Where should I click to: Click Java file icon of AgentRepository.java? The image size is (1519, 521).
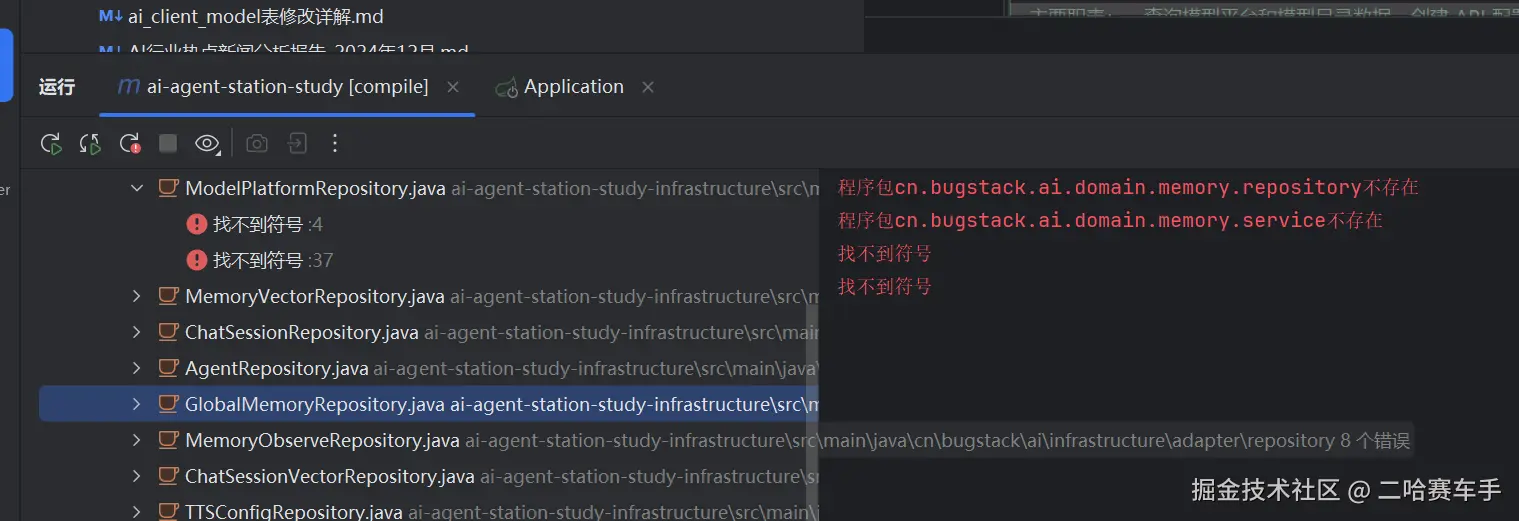point(168,368)
